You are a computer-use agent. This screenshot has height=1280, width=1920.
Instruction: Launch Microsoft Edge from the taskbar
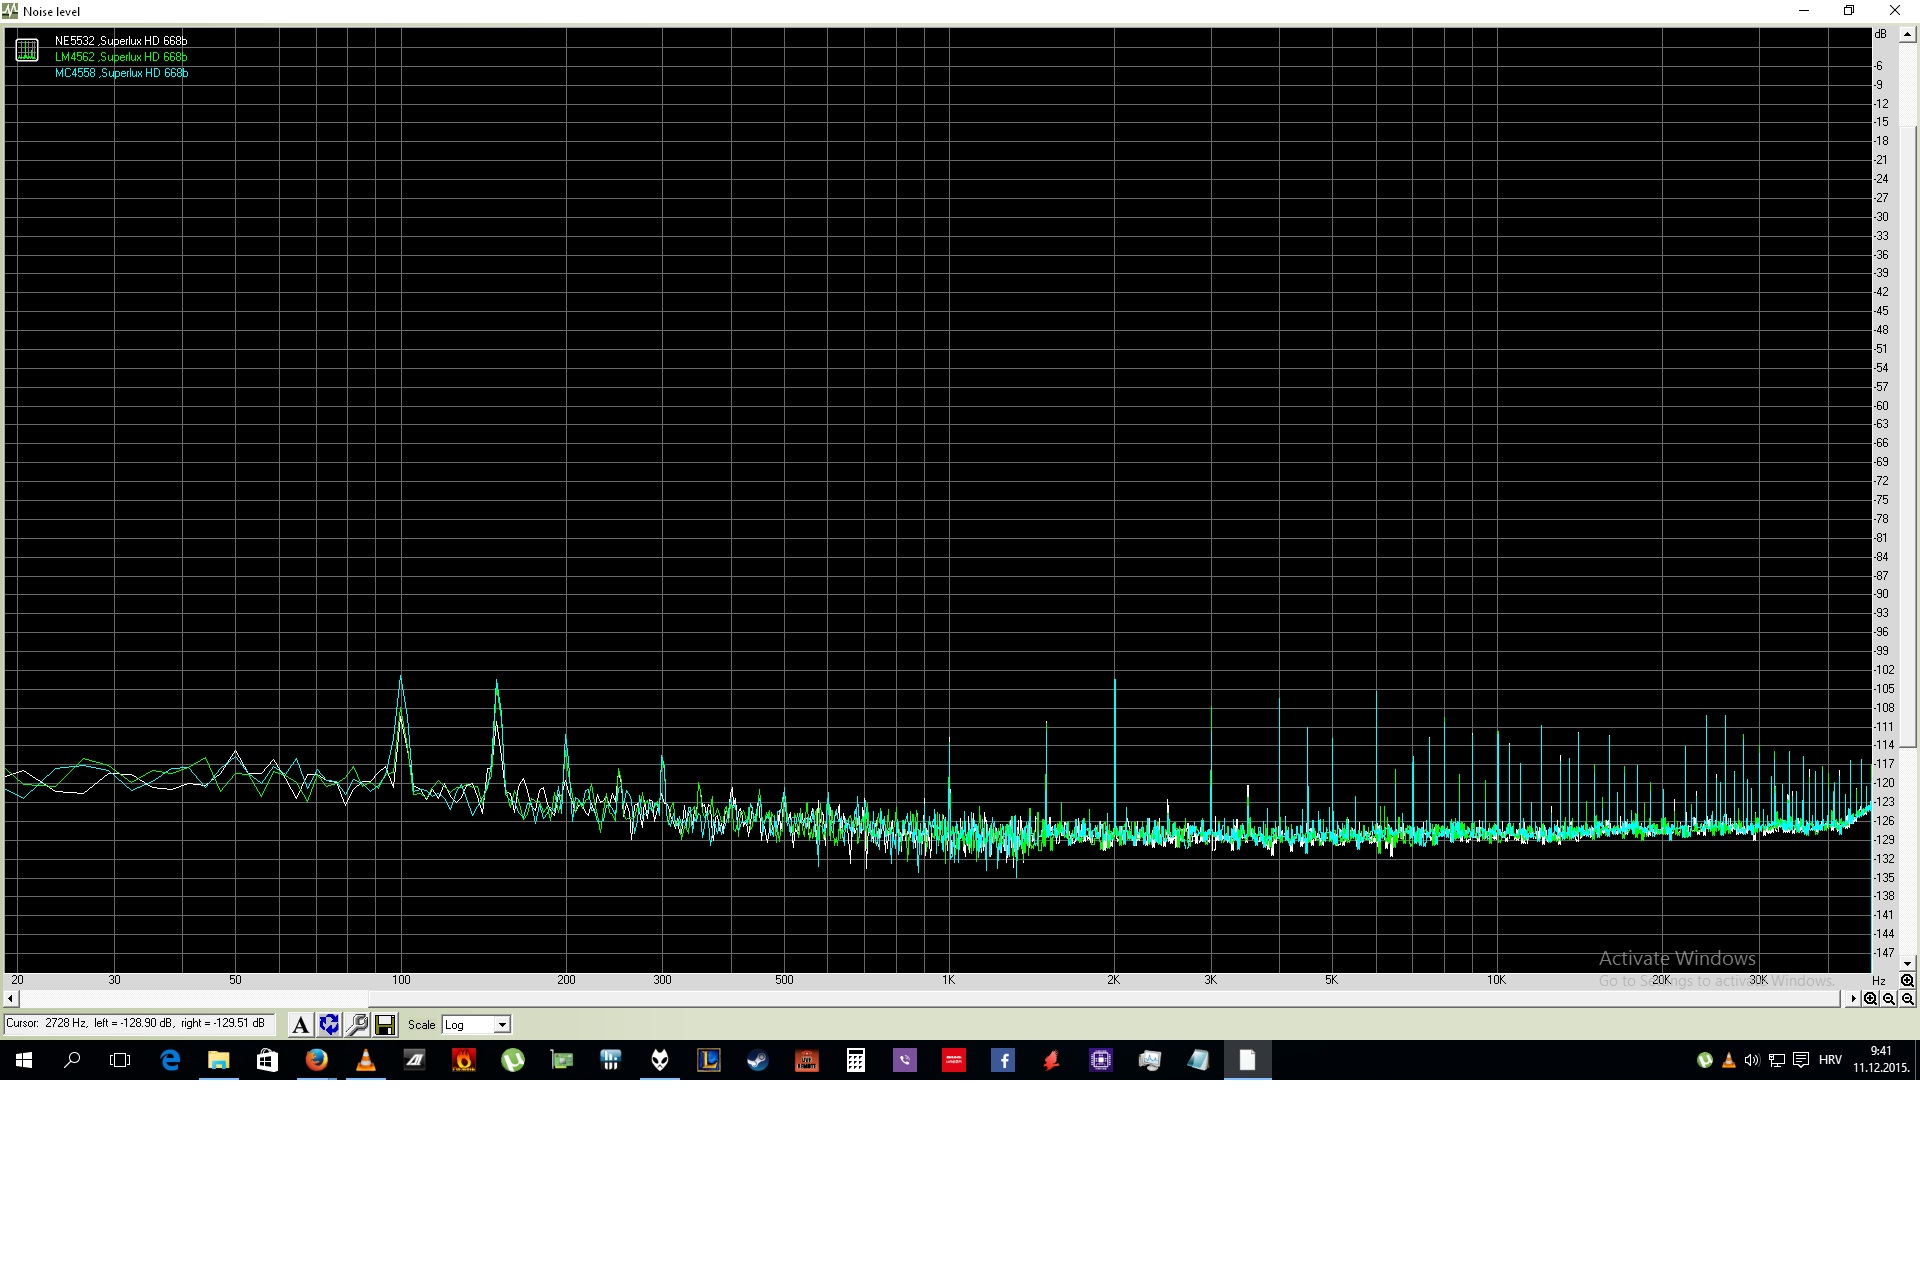click(x=170, y=1060)
